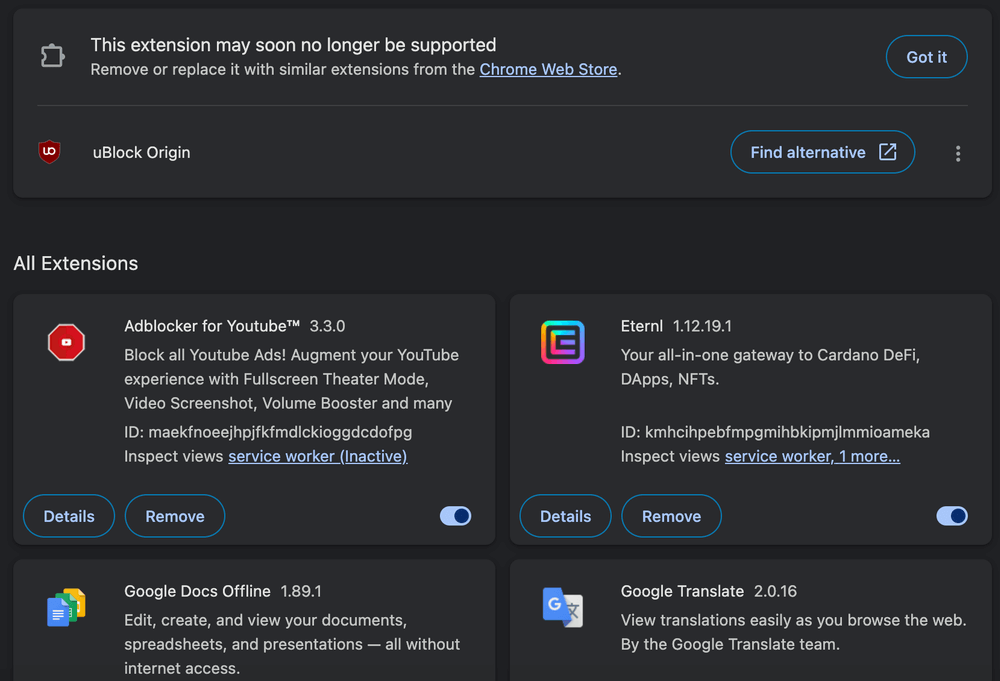This screenshot has width=1000, height=681.
Task: Click the Google Translate icon
Action: 562,607
